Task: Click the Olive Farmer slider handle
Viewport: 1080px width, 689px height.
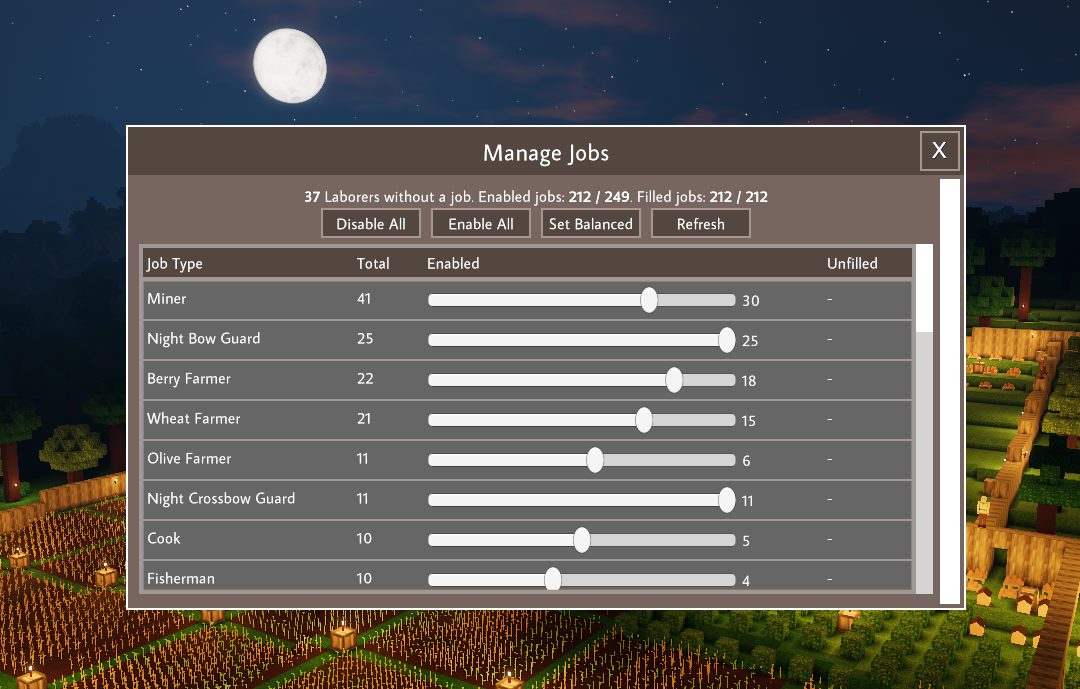Action: click(595, 460)
